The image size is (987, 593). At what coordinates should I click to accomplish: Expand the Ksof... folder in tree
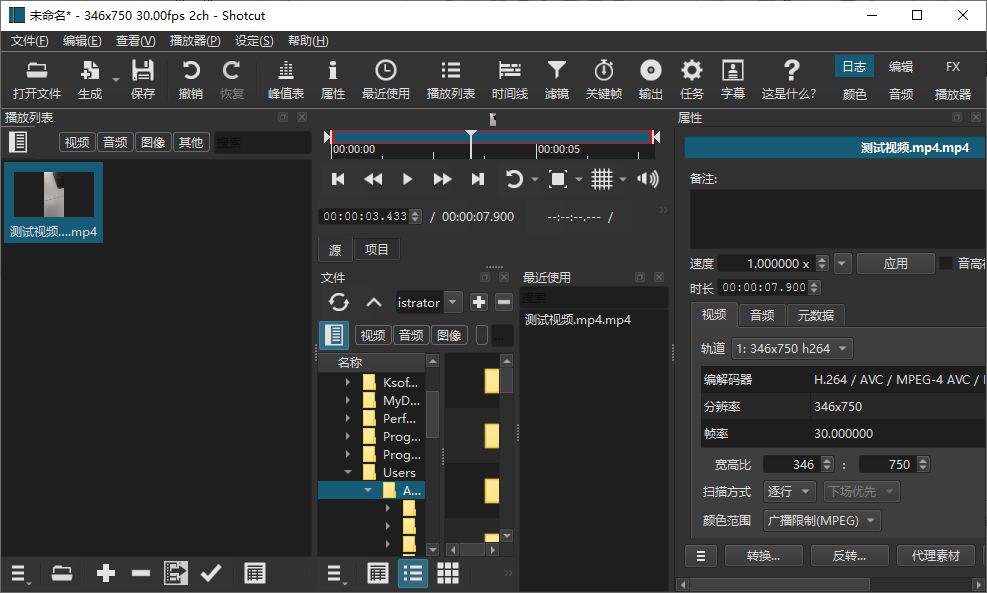[x=347, y=382]
